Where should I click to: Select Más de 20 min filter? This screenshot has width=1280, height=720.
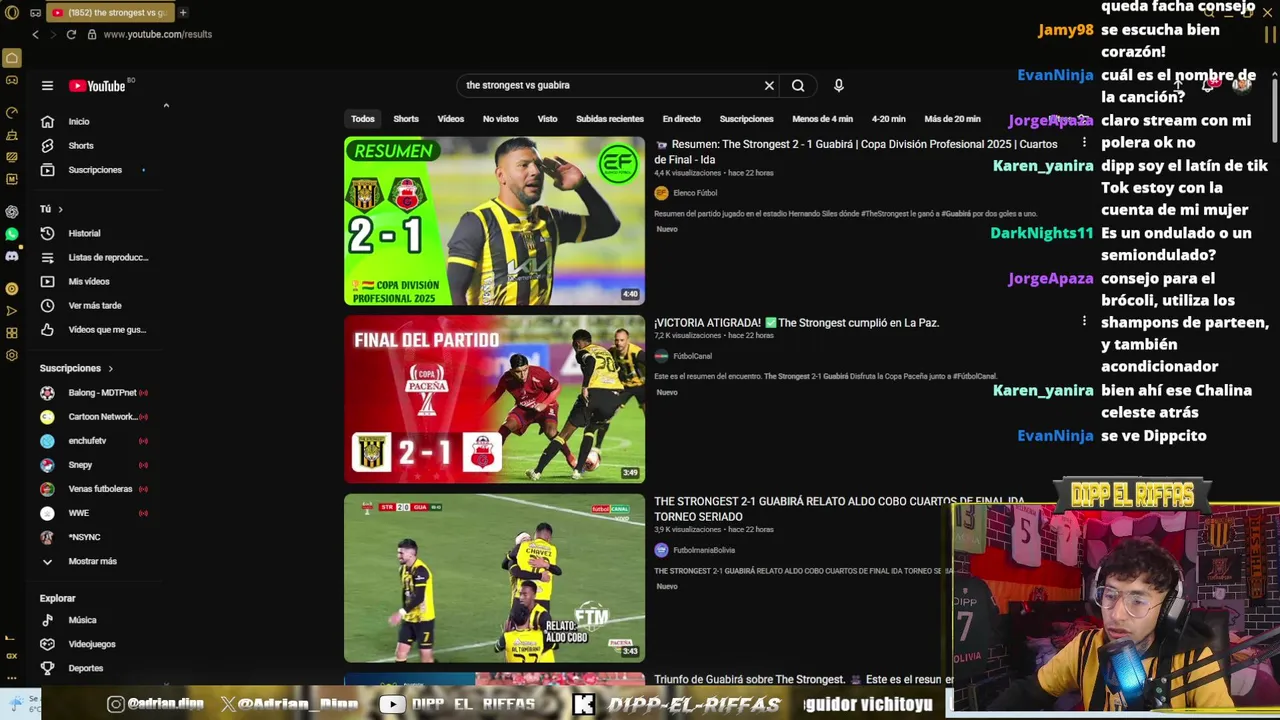pyautogui.click(x=953, y=119)
